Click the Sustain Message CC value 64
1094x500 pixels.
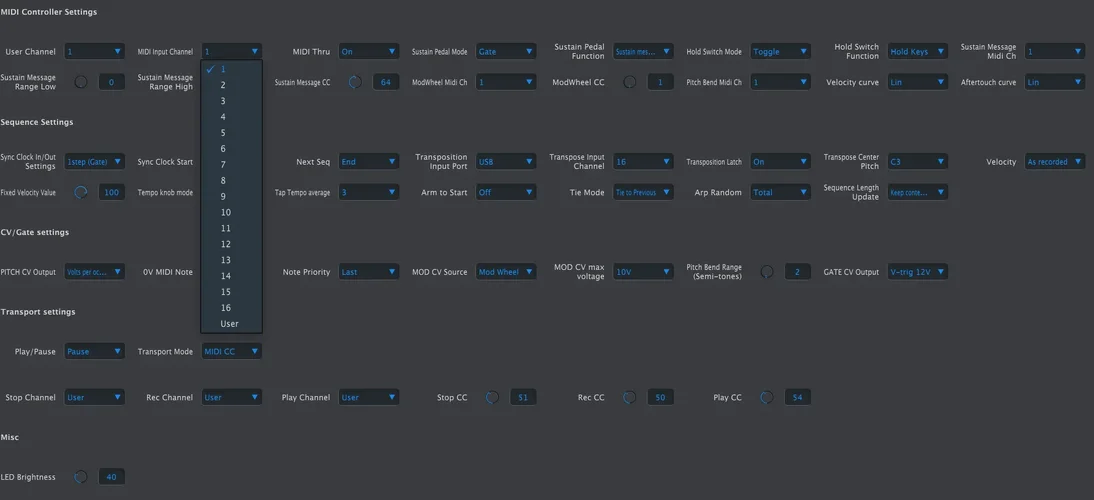[386, 82]
